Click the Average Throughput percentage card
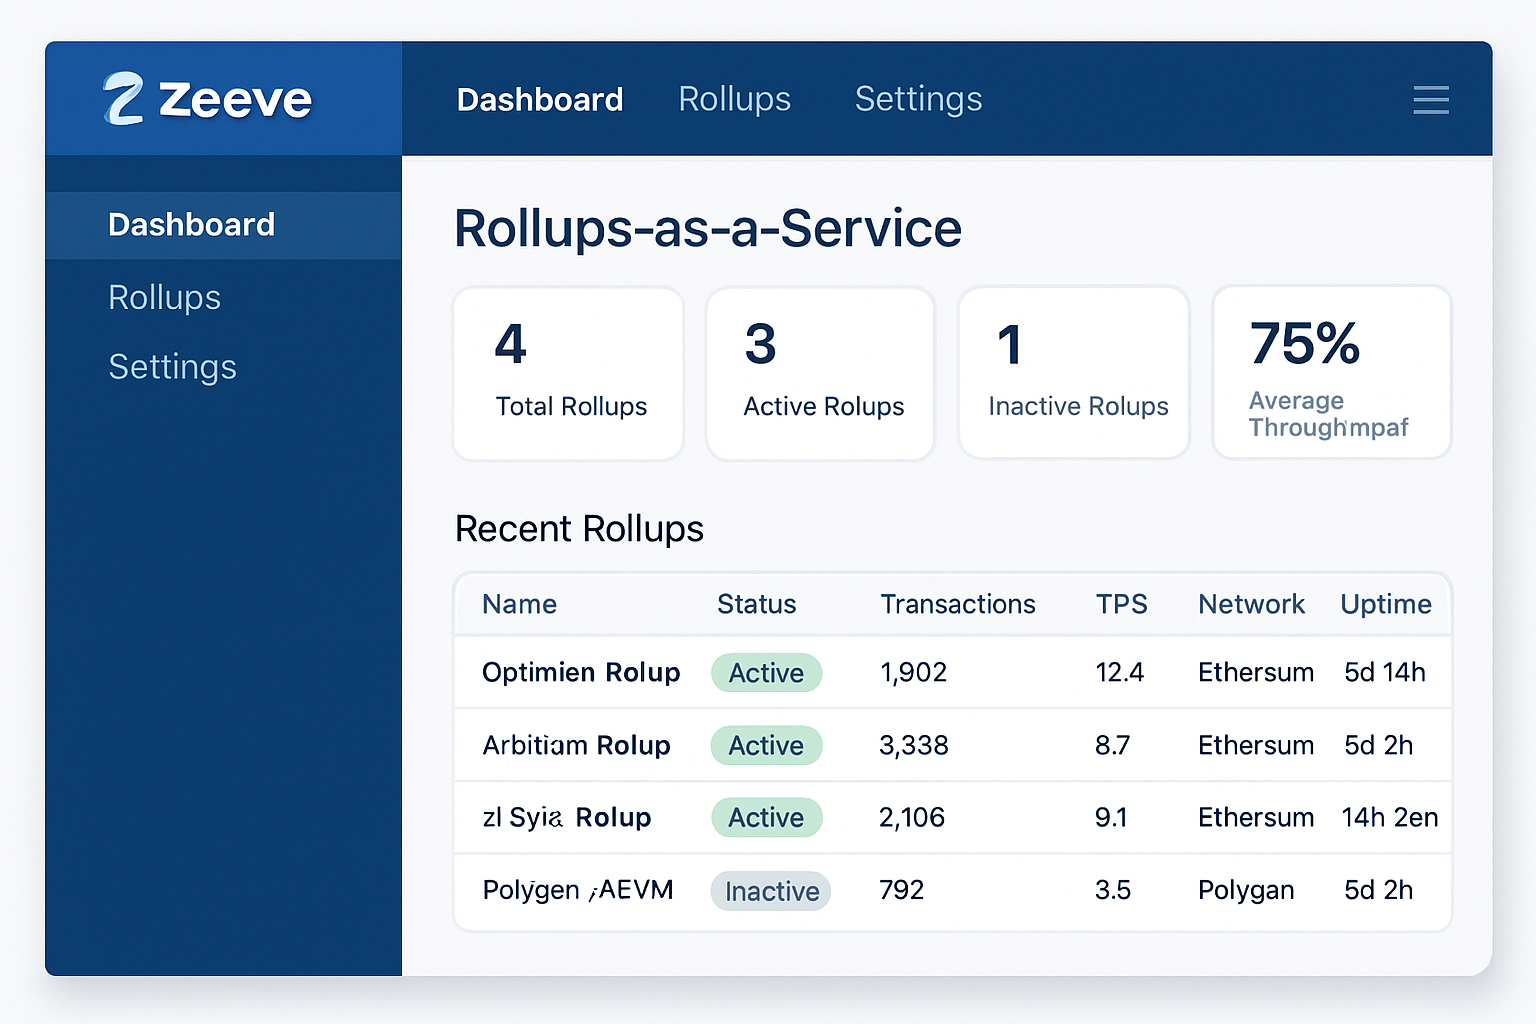The image size is (1536, 1024). (1331, 372)
